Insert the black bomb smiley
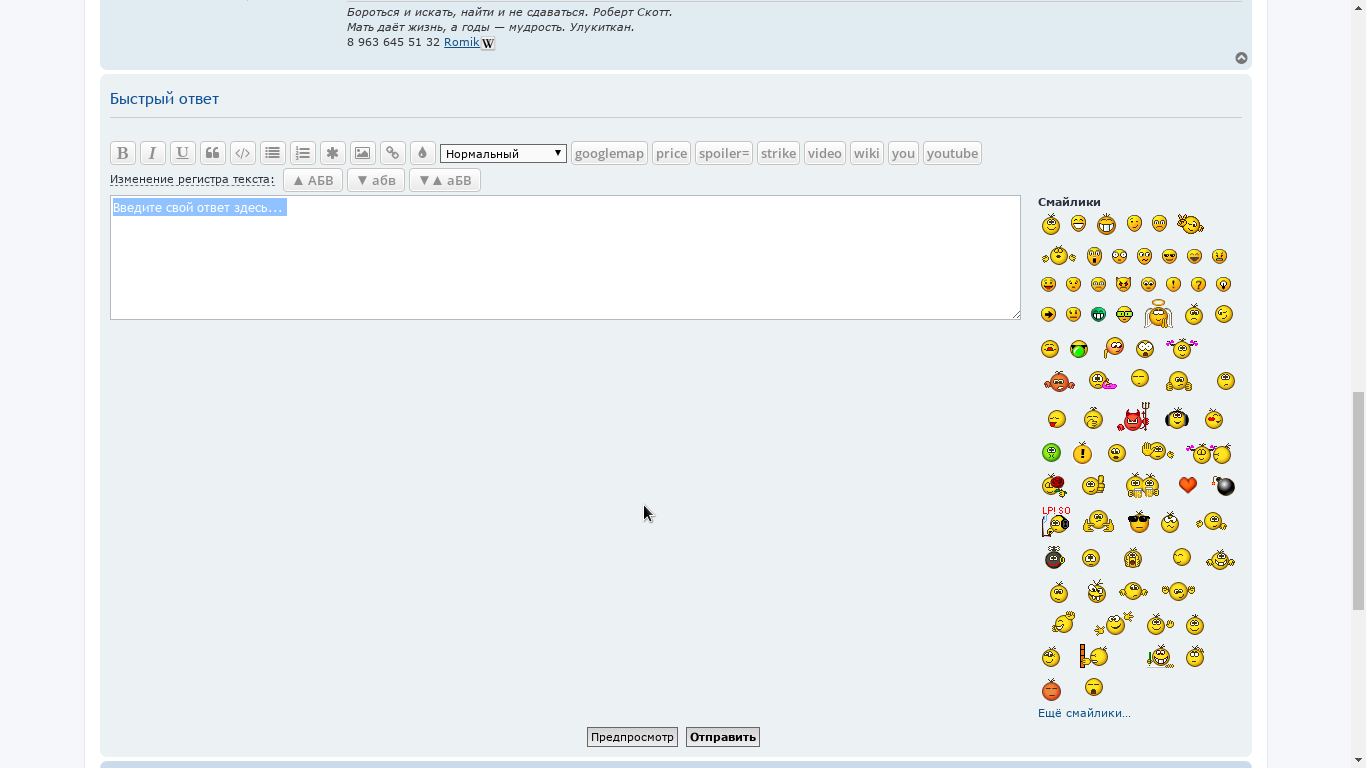This screenshot has width=1366, height=768. tap(1224, 486)
